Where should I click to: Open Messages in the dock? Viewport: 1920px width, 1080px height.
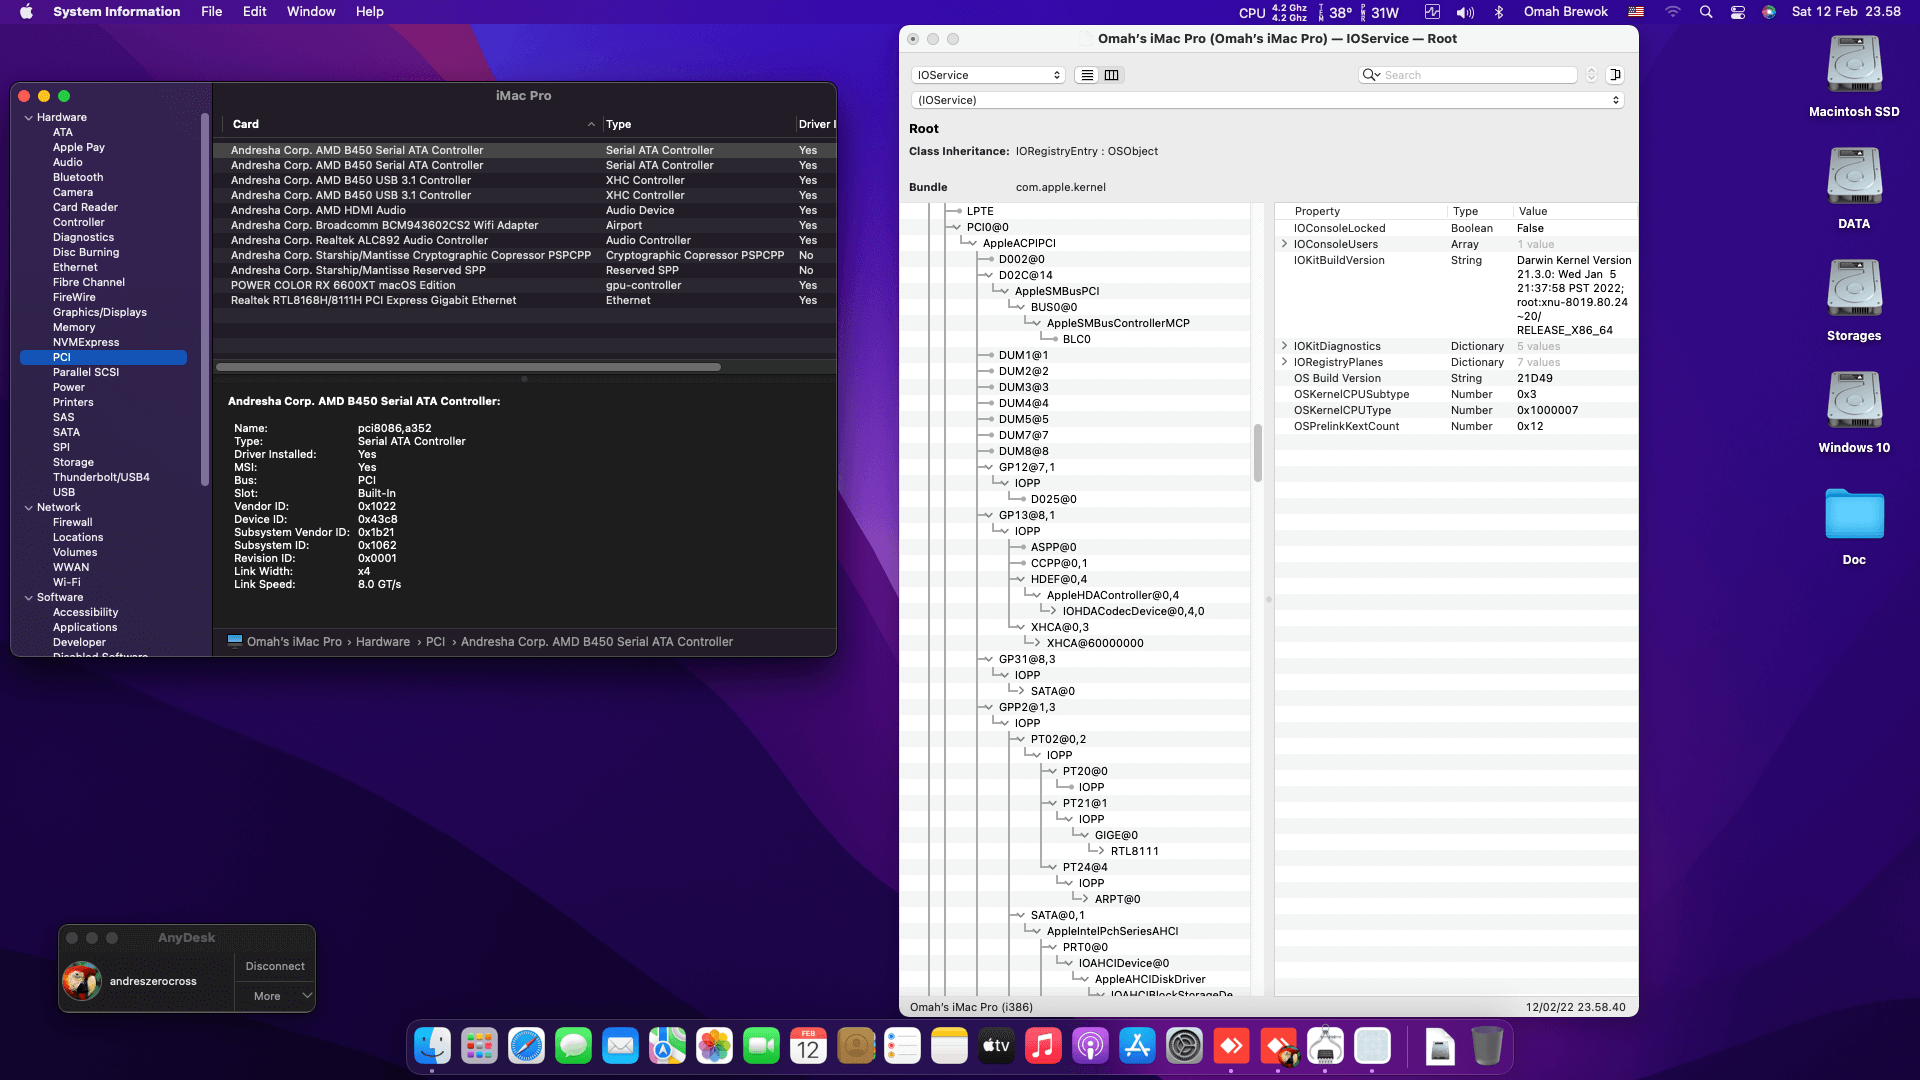pyautogui.click(x=573, y=1047)
